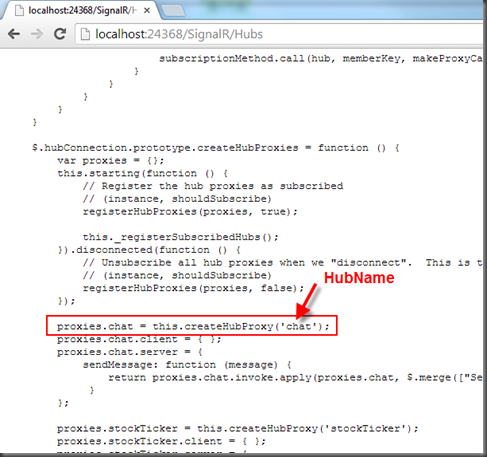This screenshot has width=487, height=457.
Task: Click 'registerHubProxies(proxies, false);' line
Action: (193, 288)
